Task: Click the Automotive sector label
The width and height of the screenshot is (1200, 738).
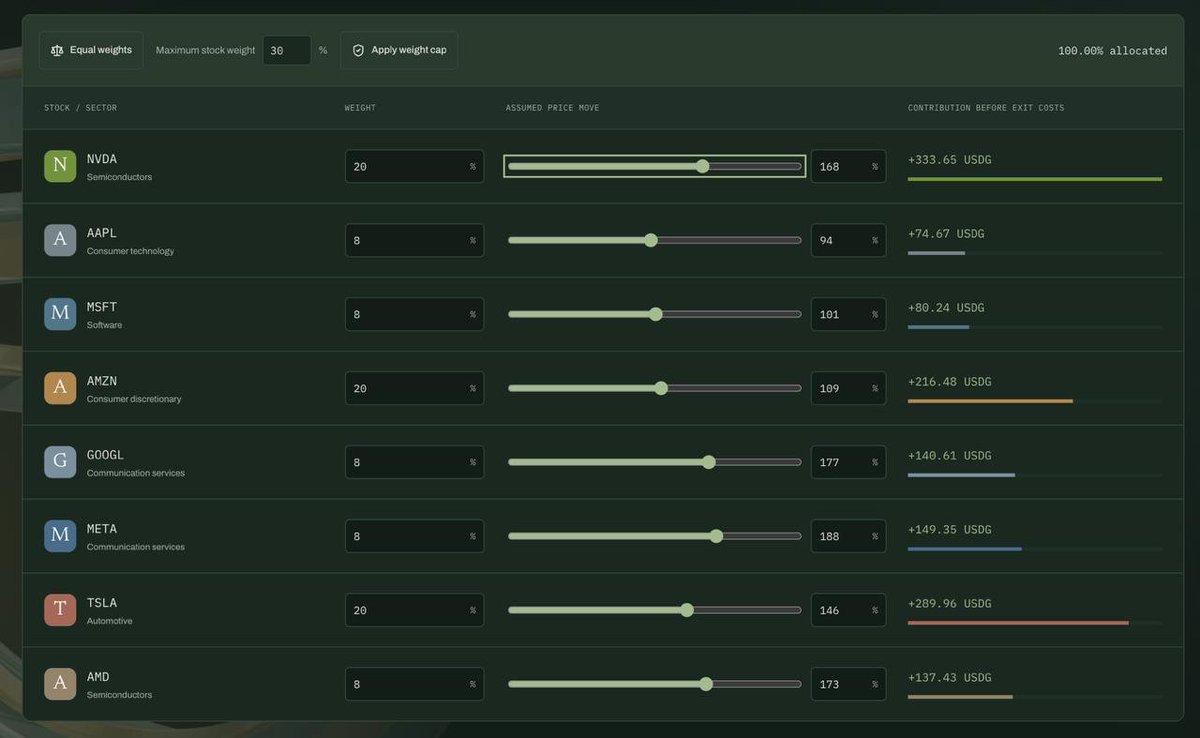Action: click(x=109, y=621)
